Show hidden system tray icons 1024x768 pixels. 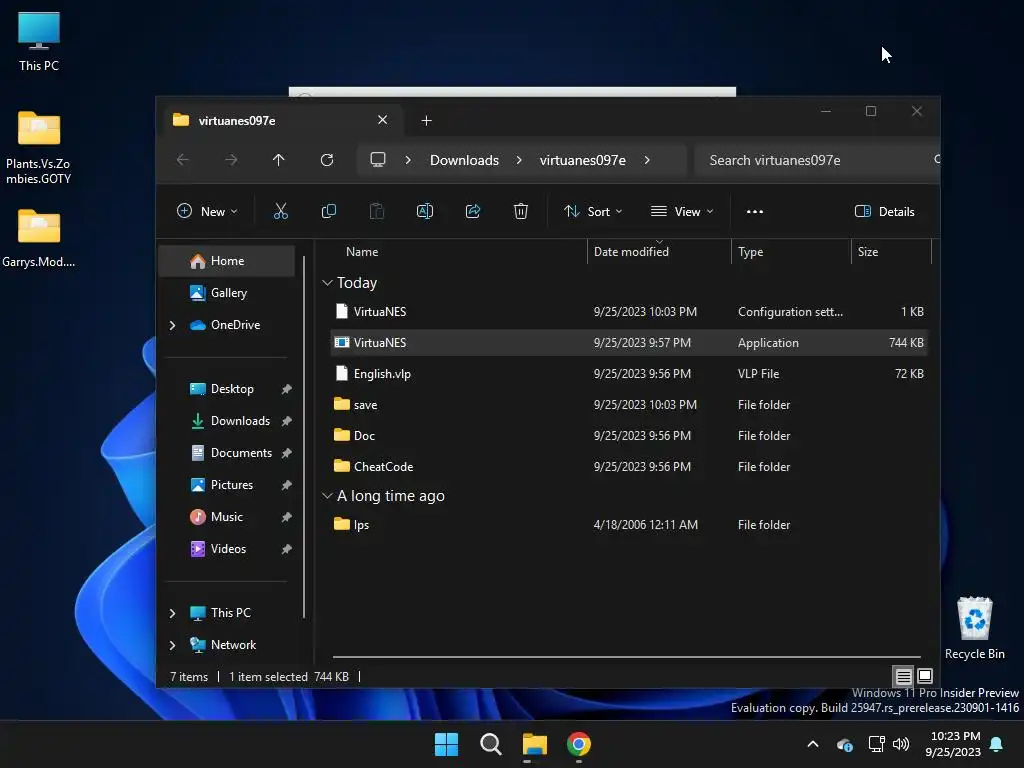pyautogui.click(x=813, y=744)
